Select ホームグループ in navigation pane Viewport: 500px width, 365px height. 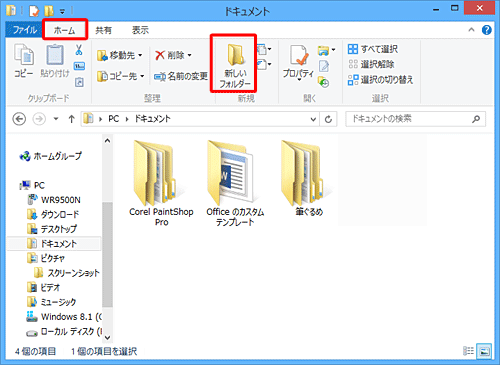tap(51, 156)
